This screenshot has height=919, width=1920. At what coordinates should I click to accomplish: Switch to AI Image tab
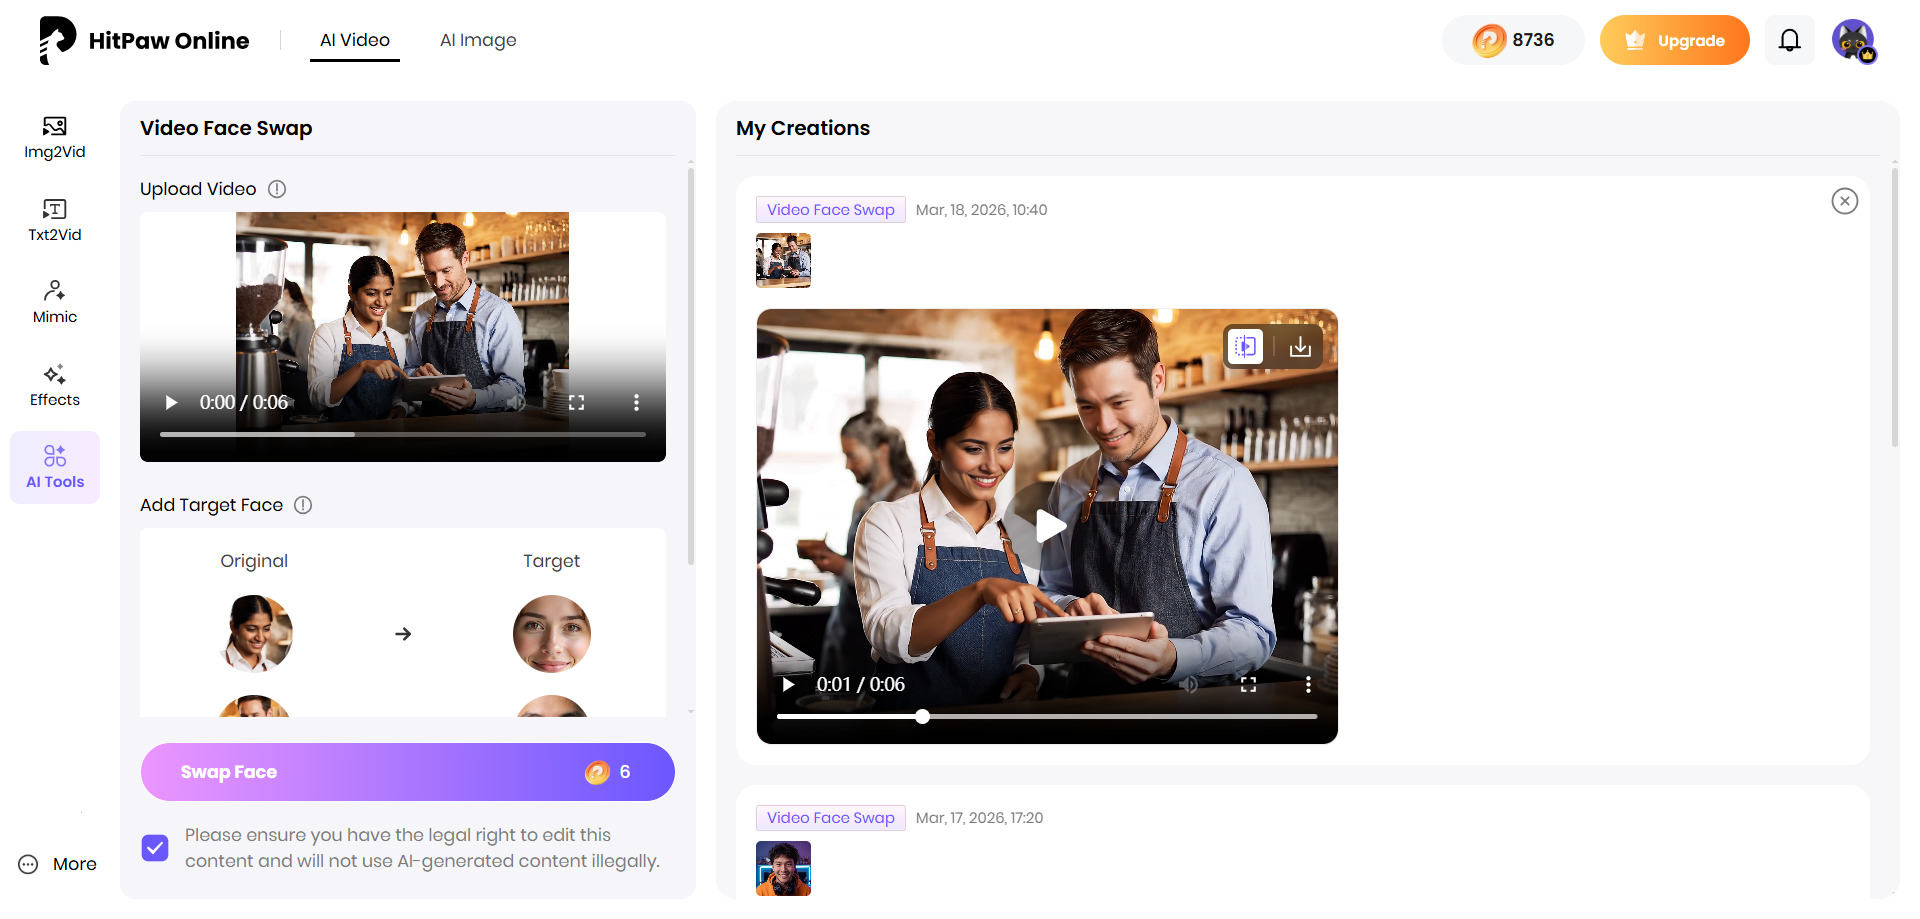478,40
